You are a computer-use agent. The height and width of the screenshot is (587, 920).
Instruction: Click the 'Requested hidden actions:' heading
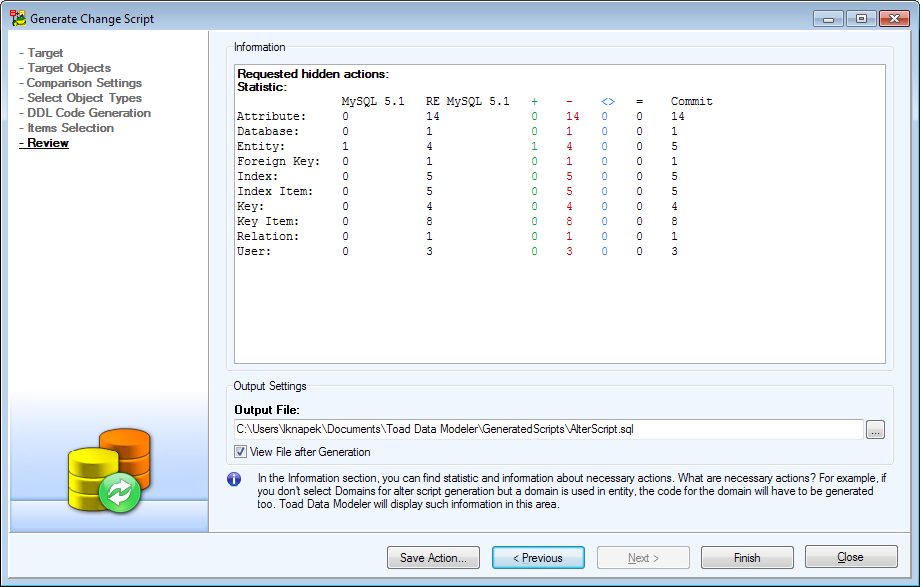pos(313,74)
